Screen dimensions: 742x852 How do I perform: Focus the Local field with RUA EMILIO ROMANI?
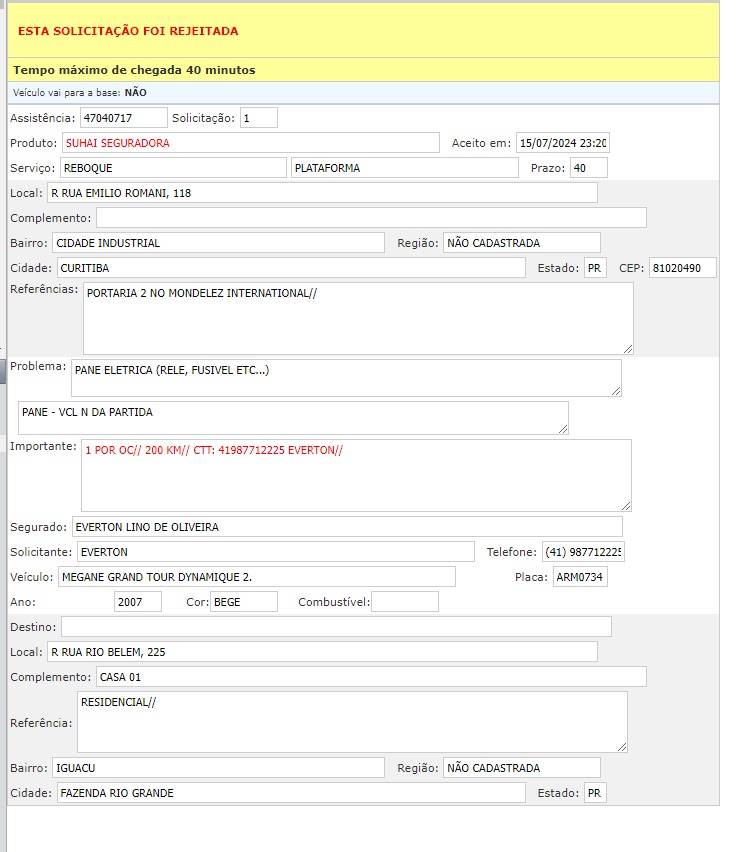321,193
